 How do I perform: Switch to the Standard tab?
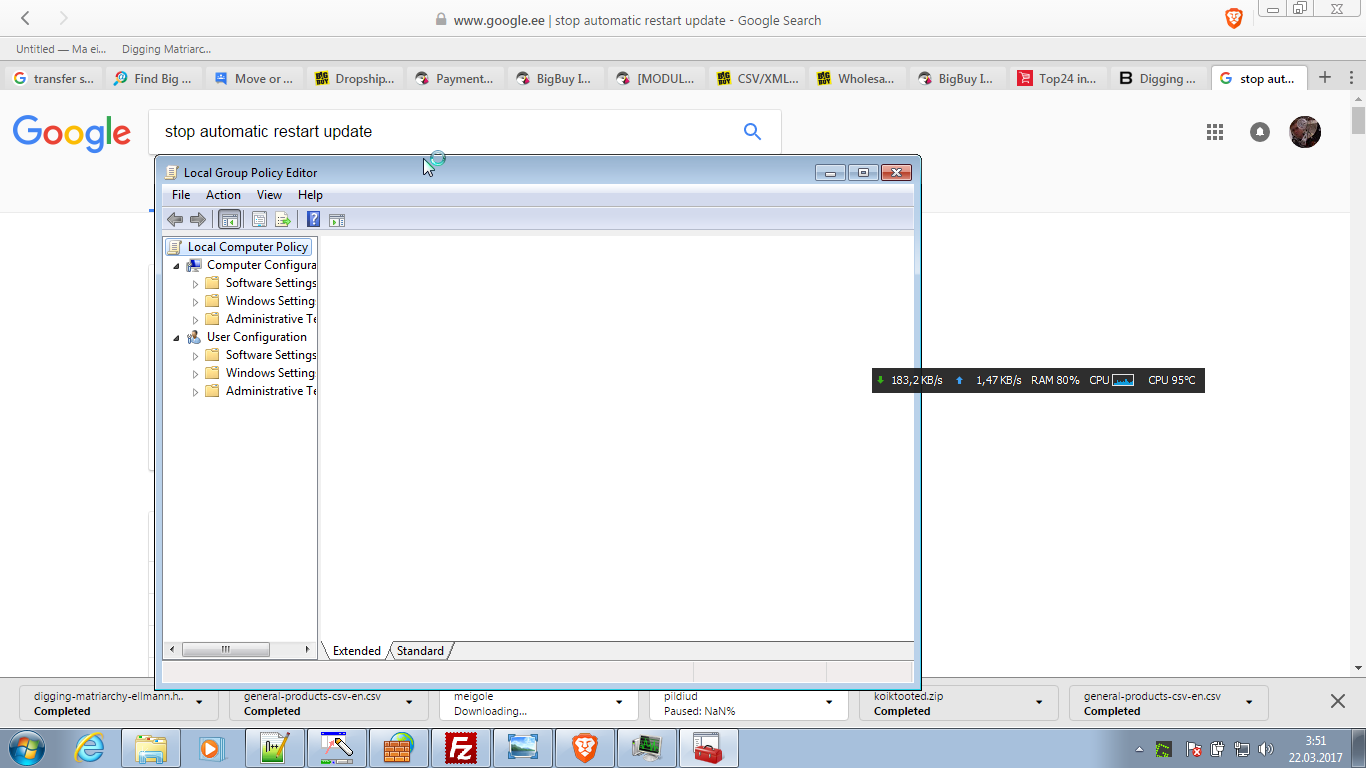pyautogui.click(x=420, y=651)
